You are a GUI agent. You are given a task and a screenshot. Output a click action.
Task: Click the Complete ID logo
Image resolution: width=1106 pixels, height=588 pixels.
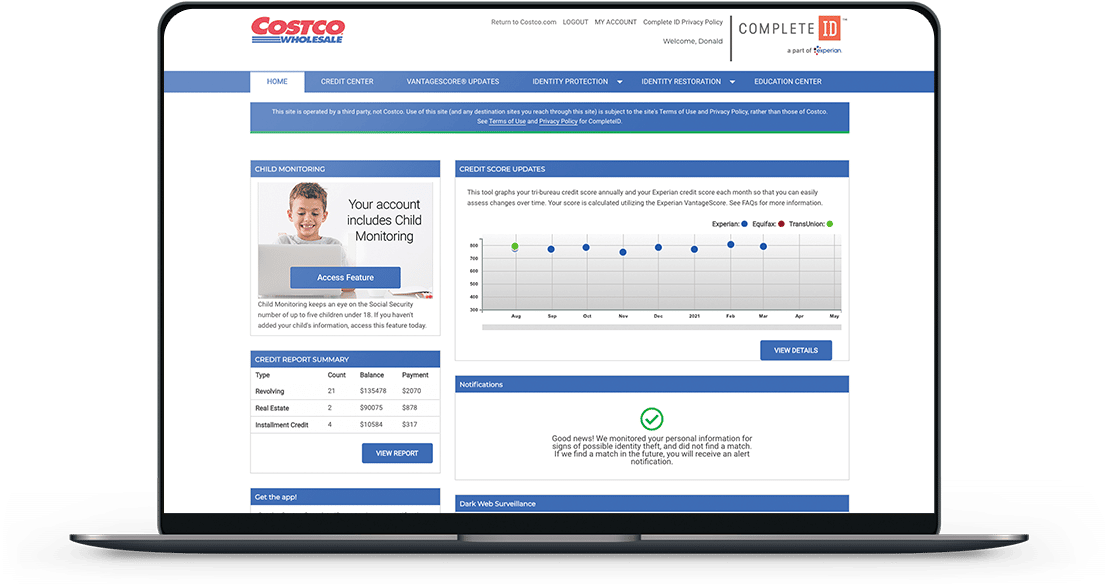point(789,28)
